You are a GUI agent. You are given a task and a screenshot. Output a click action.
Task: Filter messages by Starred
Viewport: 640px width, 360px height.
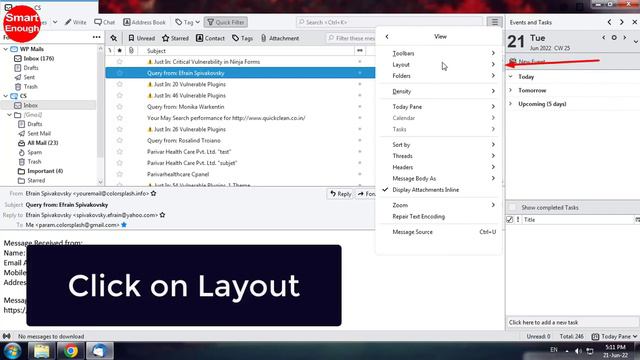[175, 38]
